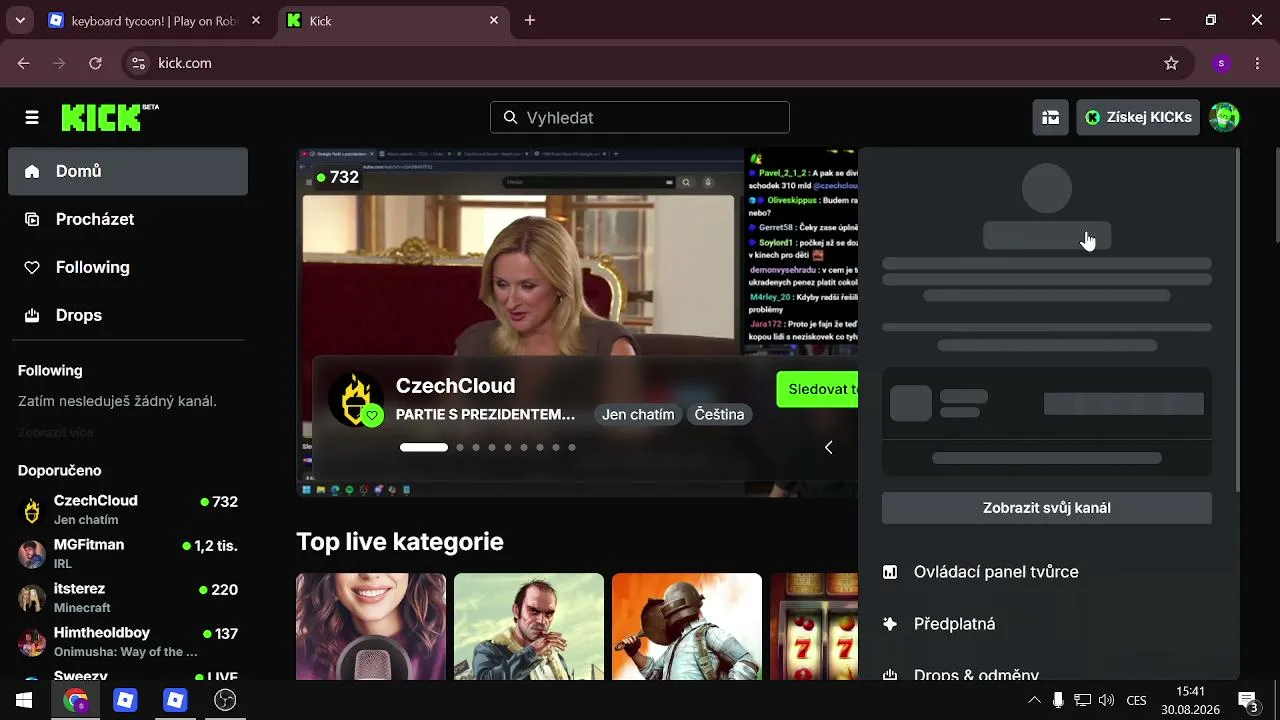Image resolution: width=1280 pixels, height=720 pixels.
Task: Switch to the keyboard tycoon Roblox tab
Action: [155, 21]
